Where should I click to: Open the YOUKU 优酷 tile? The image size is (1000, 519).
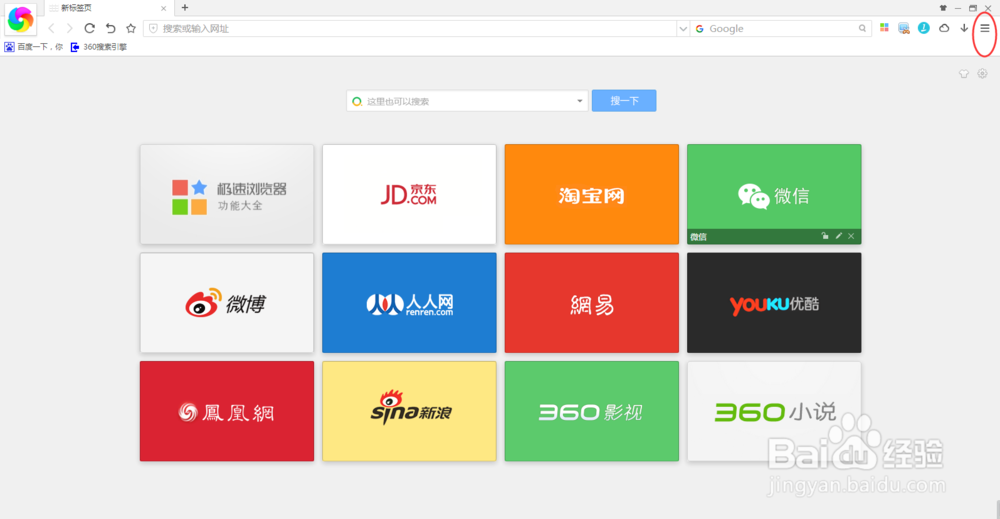coord(774,303)
